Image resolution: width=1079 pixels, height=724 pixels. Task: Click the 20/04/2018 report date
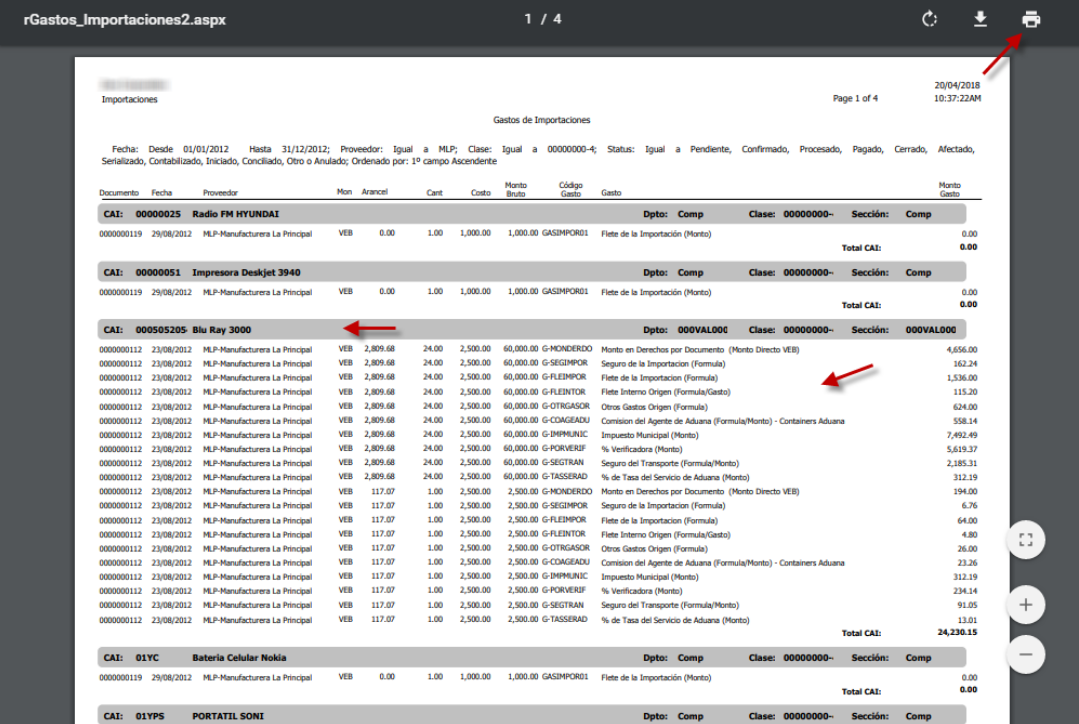tap(956, 86)
